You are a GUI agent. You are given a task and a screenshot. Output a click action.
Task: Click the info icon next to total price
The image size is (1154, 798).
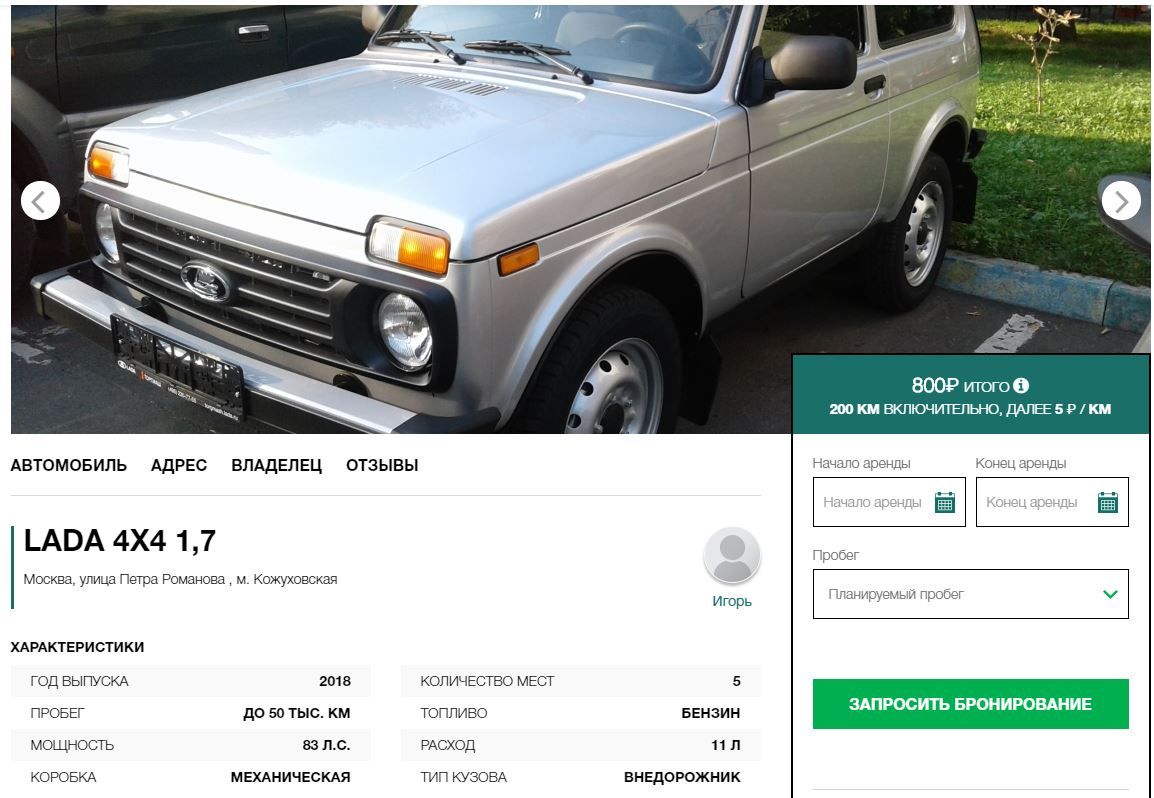tap(1021, 385)
